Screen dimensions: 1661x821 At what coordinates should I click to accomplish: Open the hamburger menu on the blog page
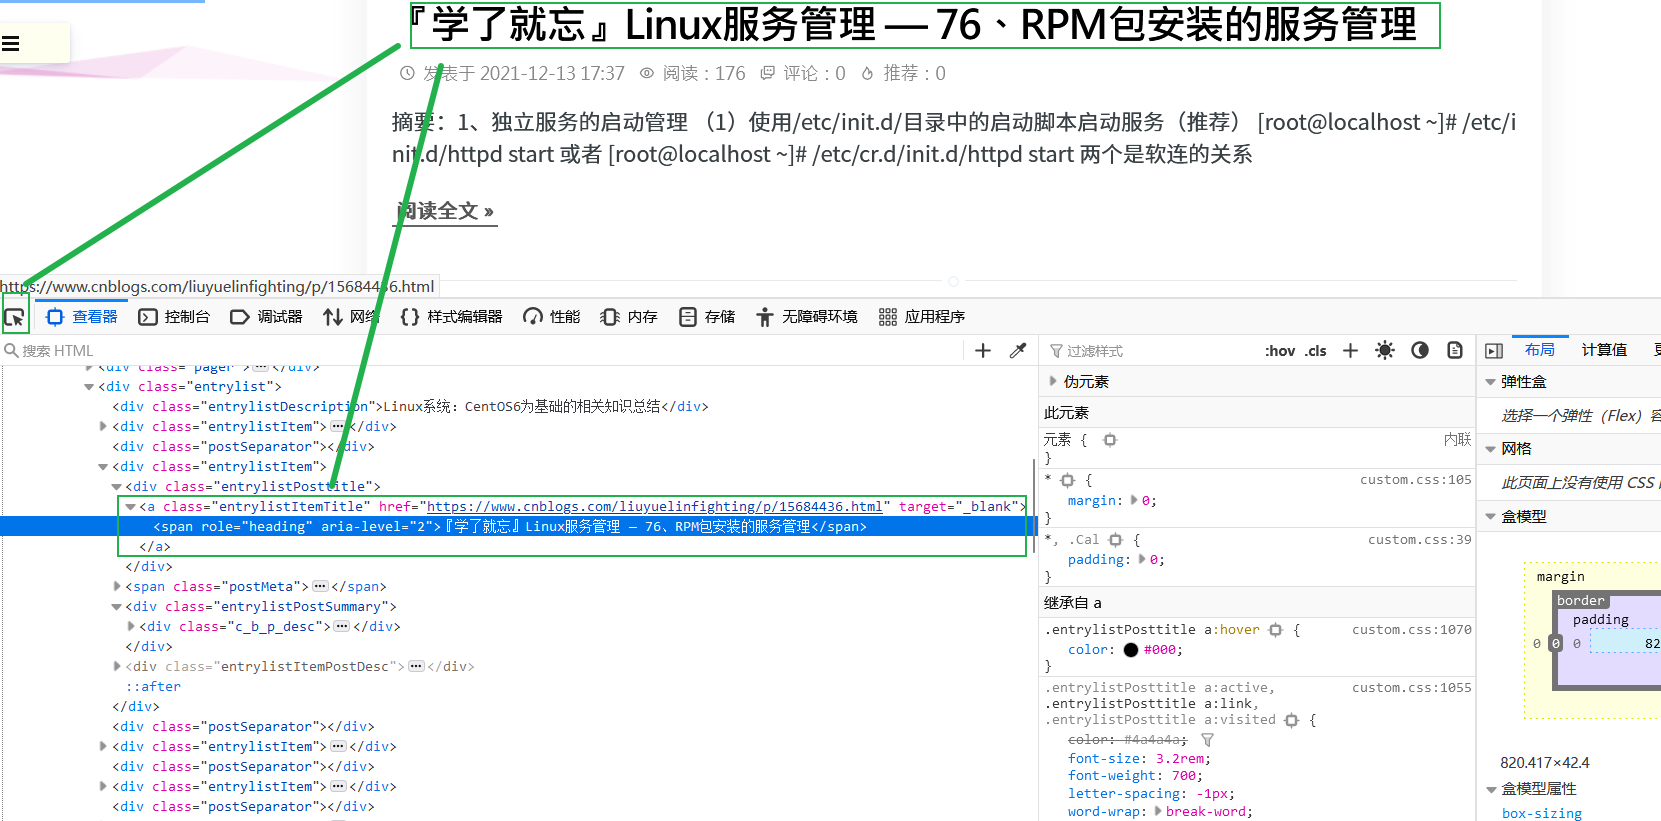11,43
